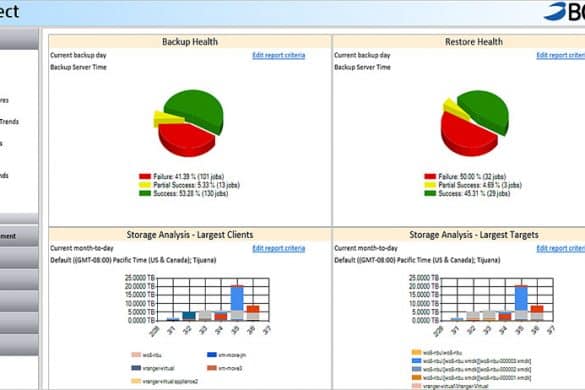Click tallest blue bar in Largest Targets chart
This screenshot has width=585, height=390.
click(521, 299)
